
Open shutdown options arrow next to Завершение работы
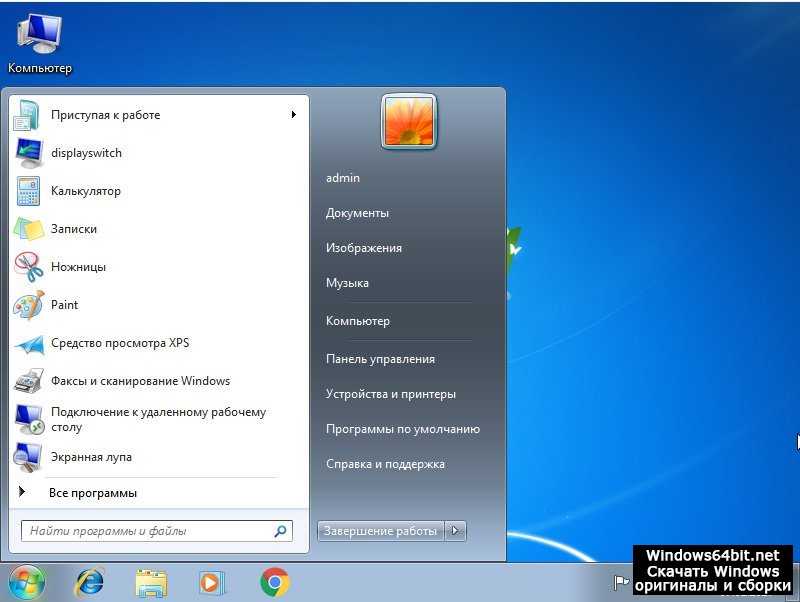(456, 531)
